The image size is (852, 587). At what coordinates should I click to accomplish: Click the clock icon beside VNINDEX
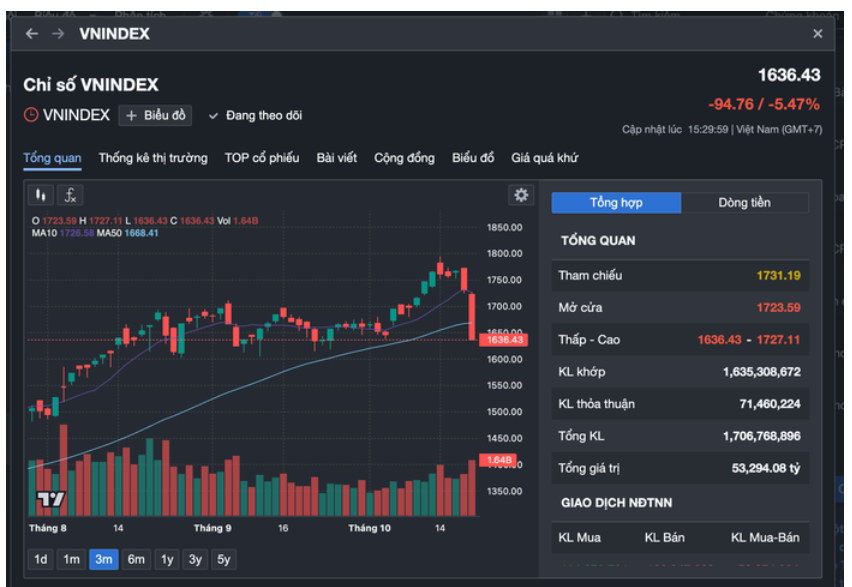31,115
